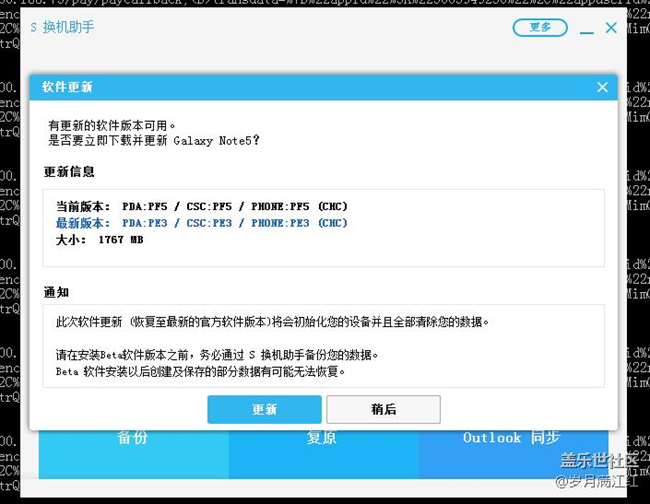650x504 pixels.
Task: Minimize the S 换机助手 window
Action: tap(585, 28)
